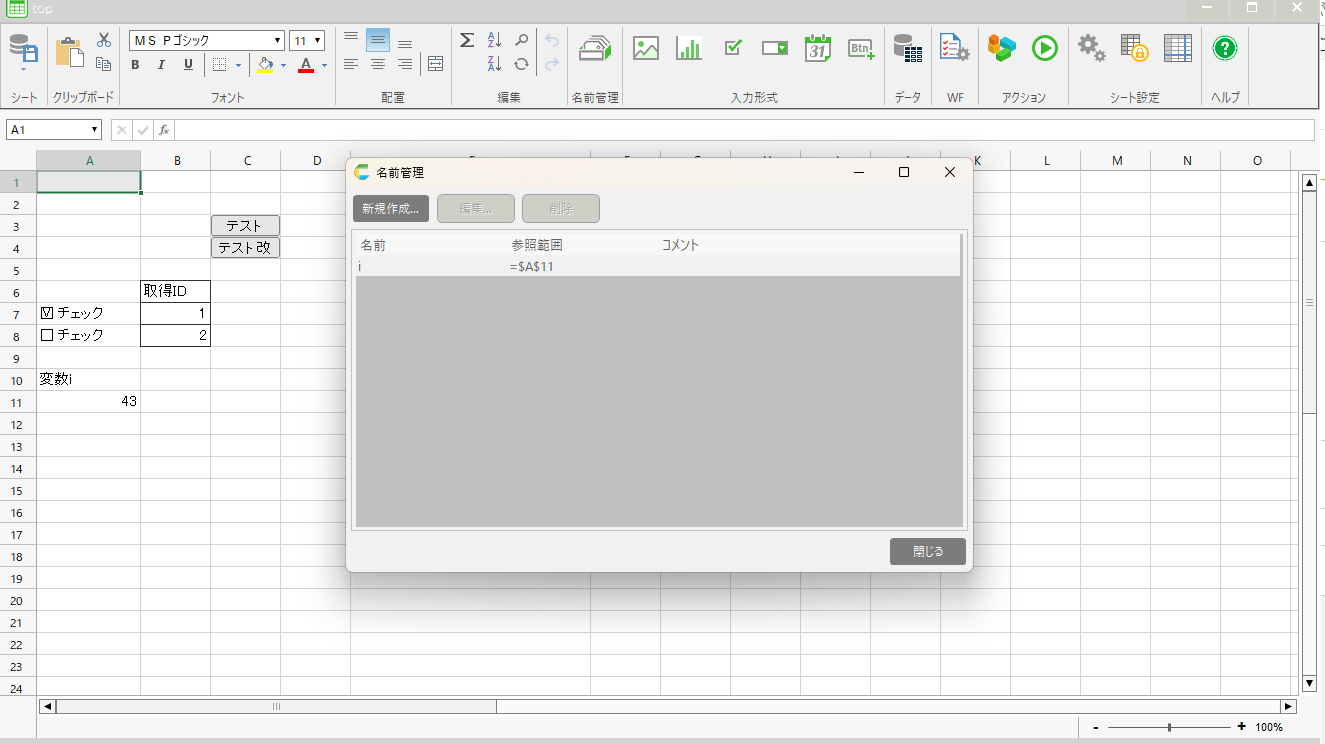Click the green play action icon
This screenshot has width=1325, height=744.
(x=1045, y=48)
